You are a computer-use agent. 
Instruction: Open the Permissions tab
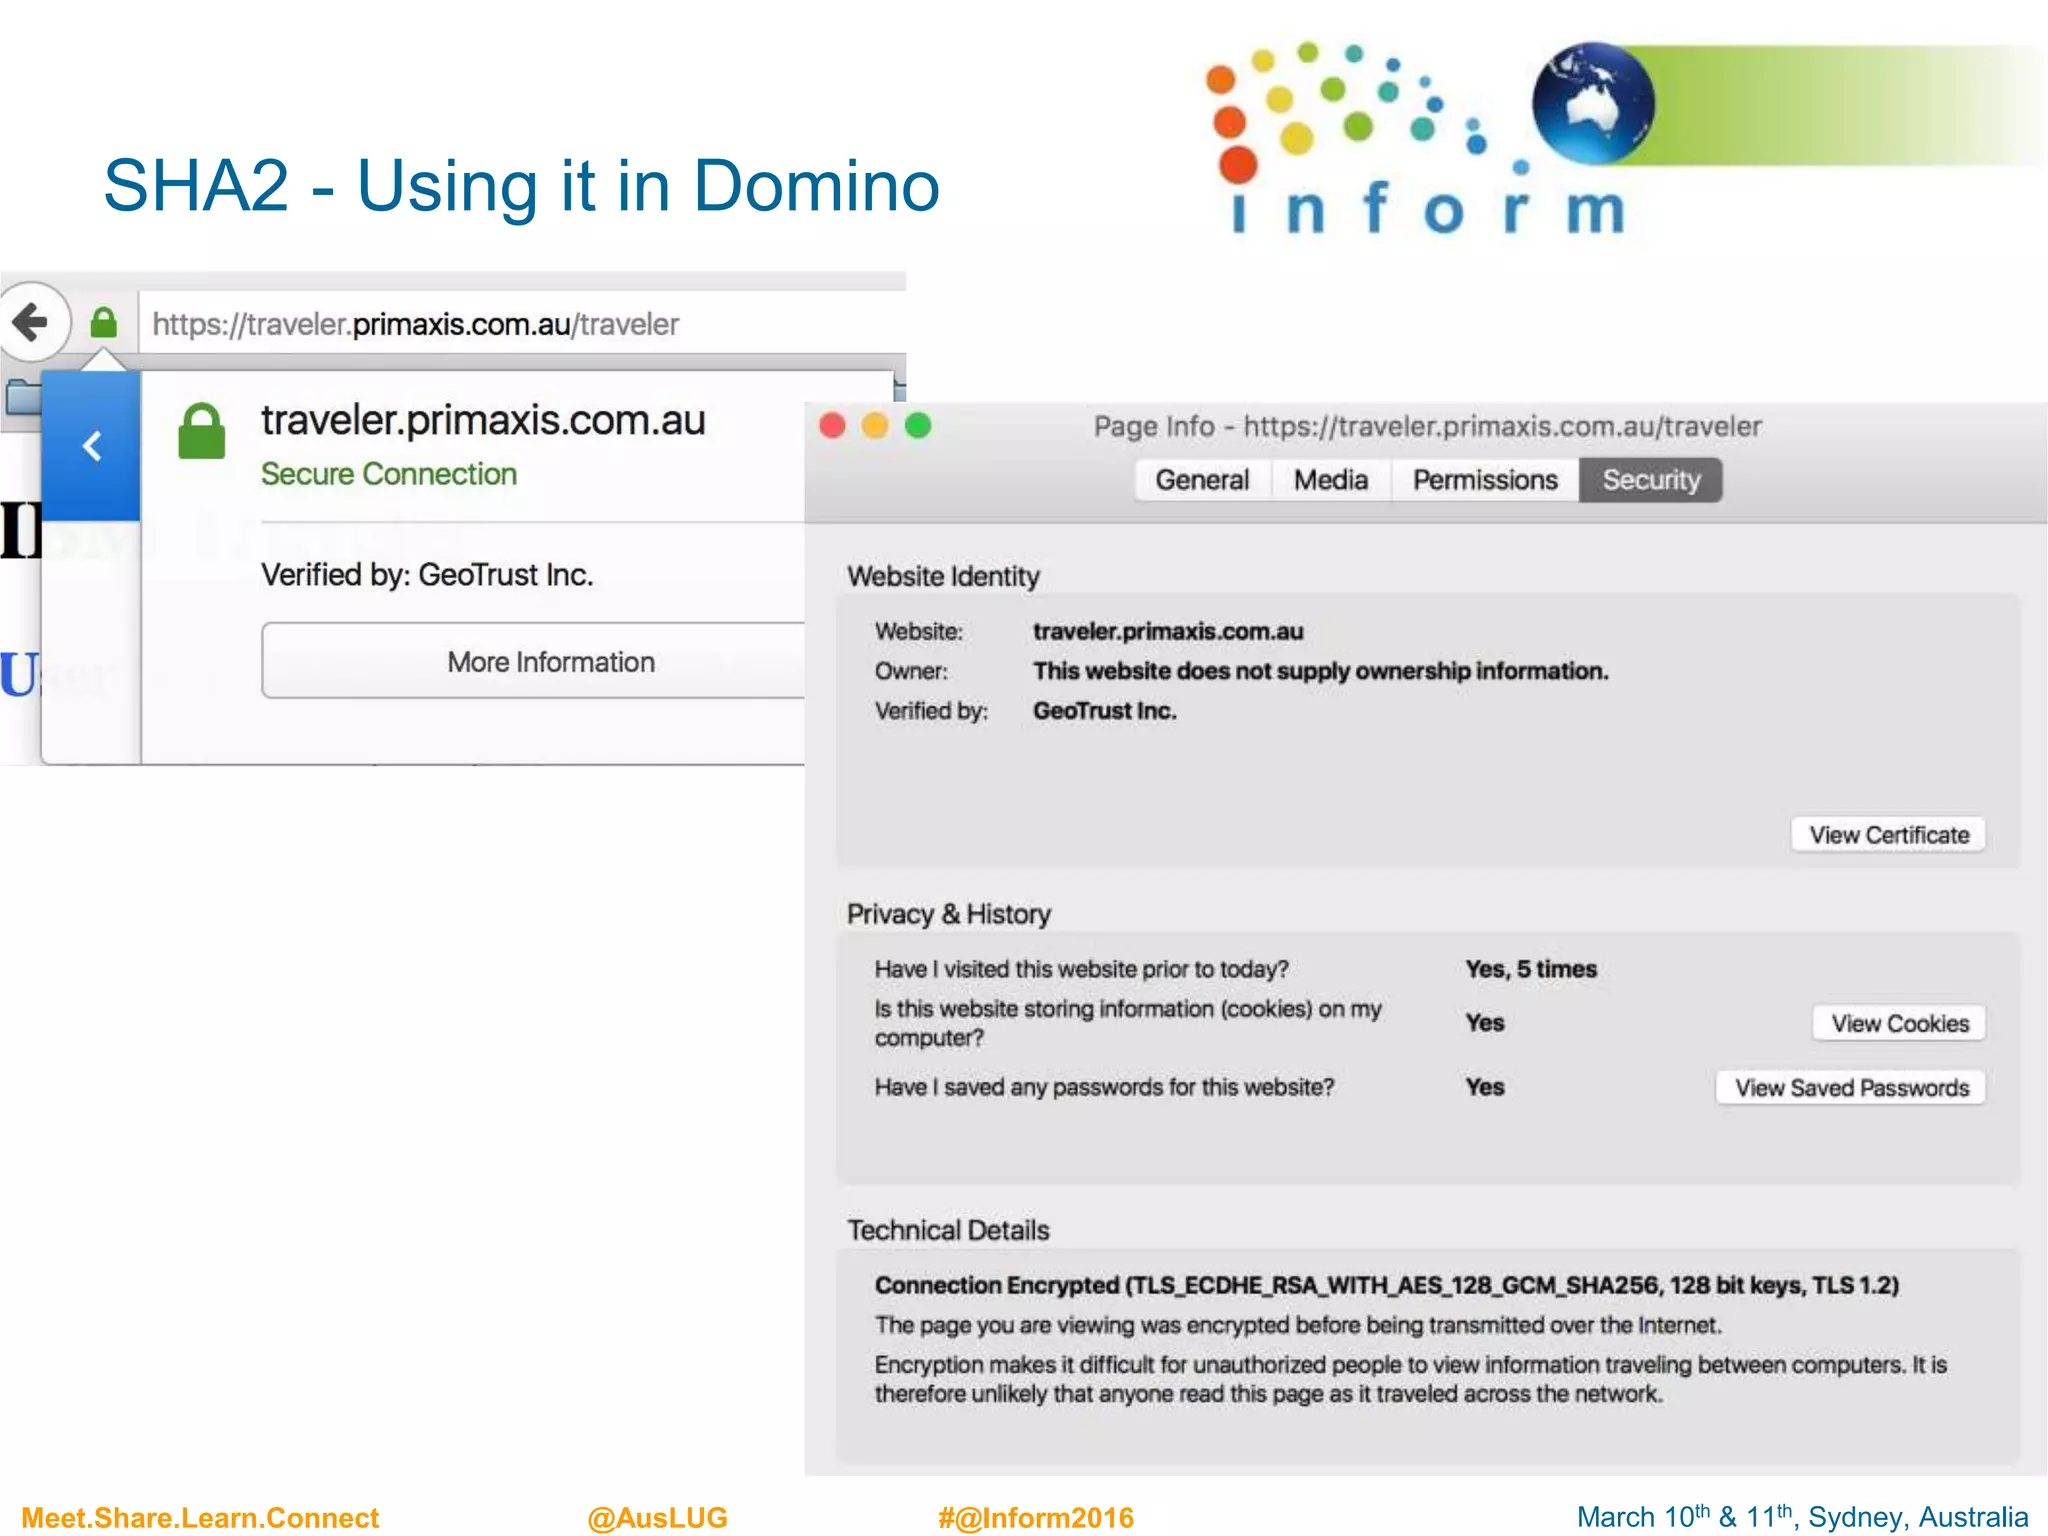click(x=1485, y=480)
